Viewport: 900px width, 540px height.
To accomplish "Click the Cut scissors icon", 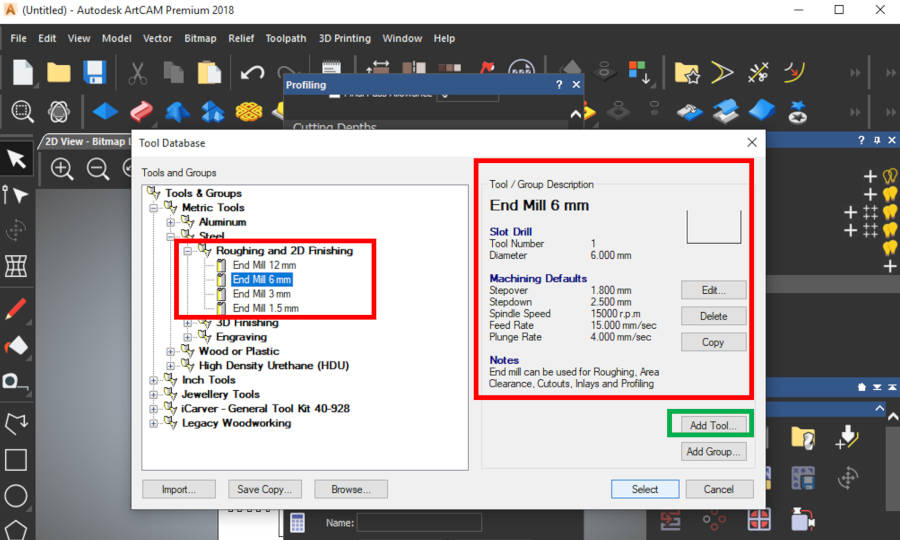I will pos(137,73).
